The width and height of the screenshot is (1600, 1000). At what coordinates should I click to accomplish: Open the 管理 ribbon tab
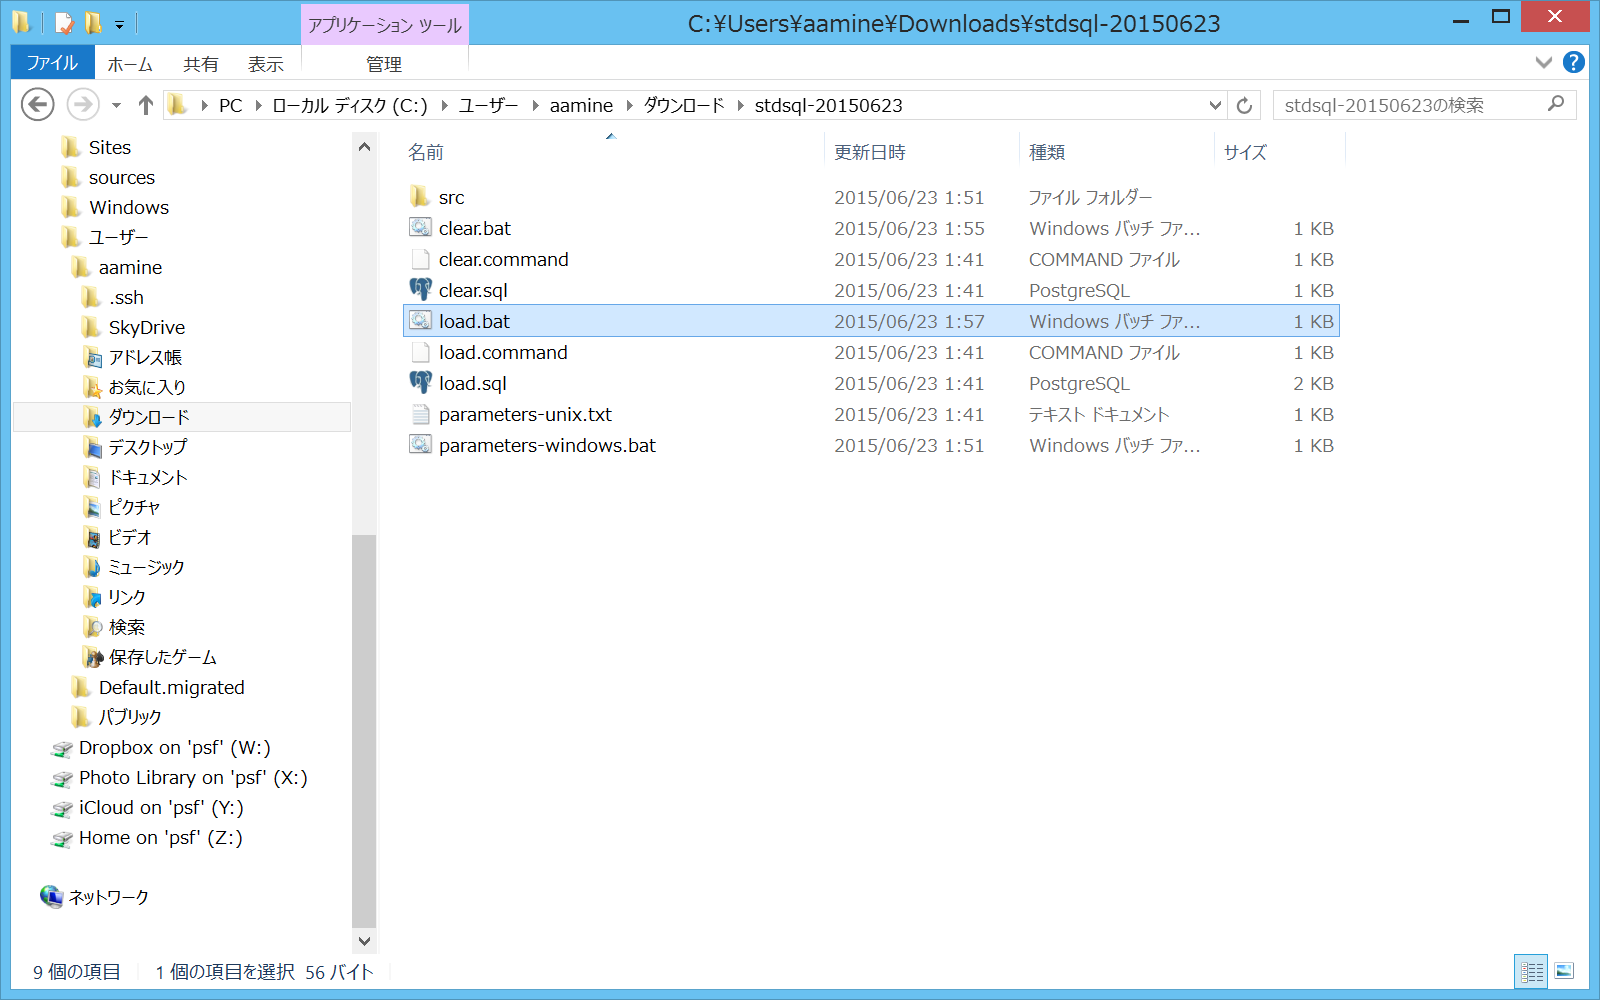click(x=384, y=64)
